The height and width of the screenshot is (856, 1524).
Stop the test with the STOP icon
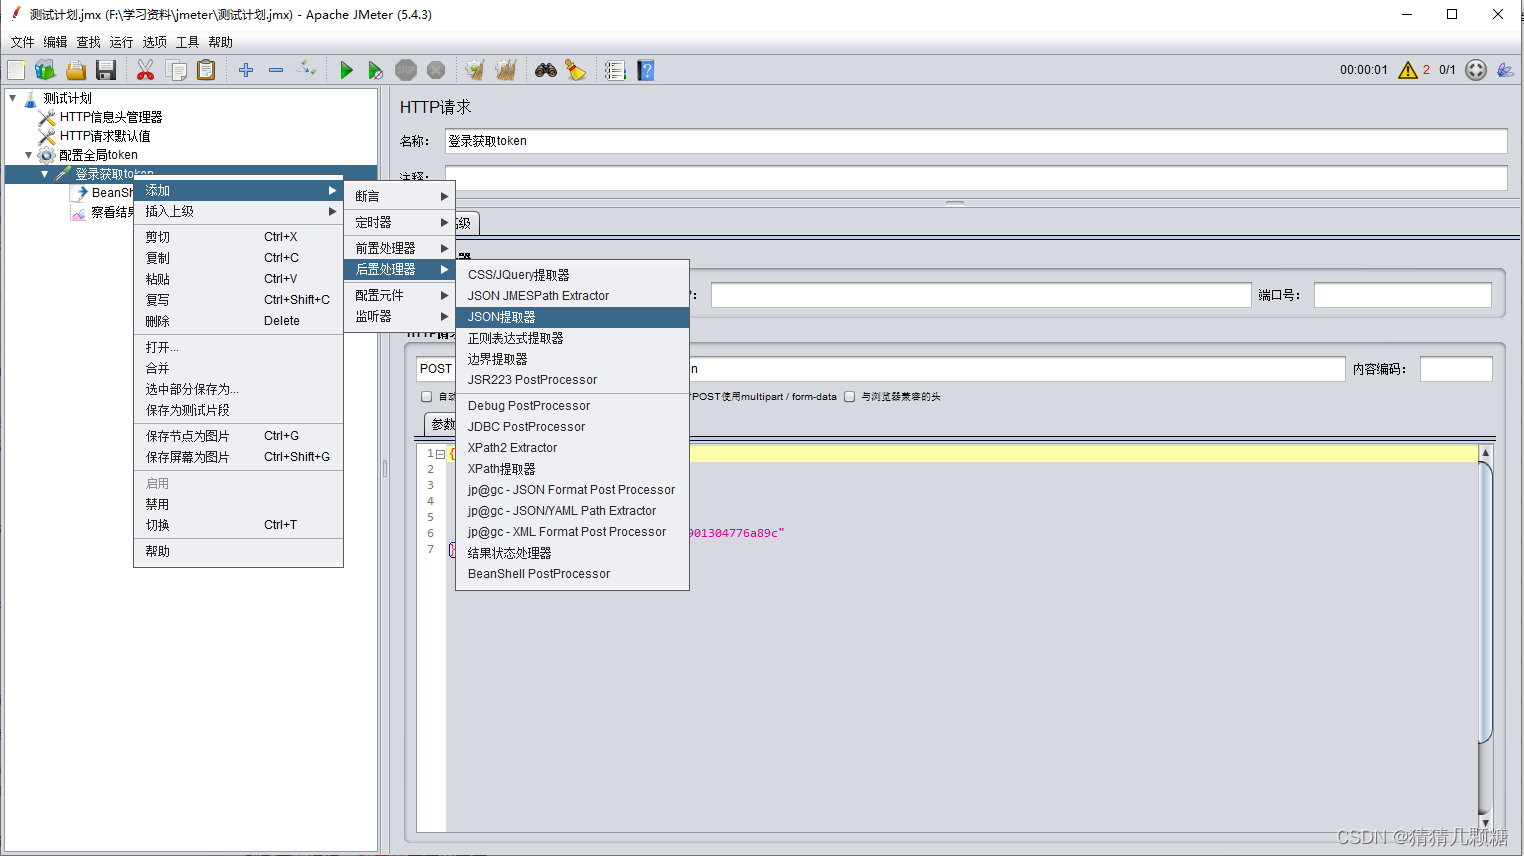[x=406, y=70]
